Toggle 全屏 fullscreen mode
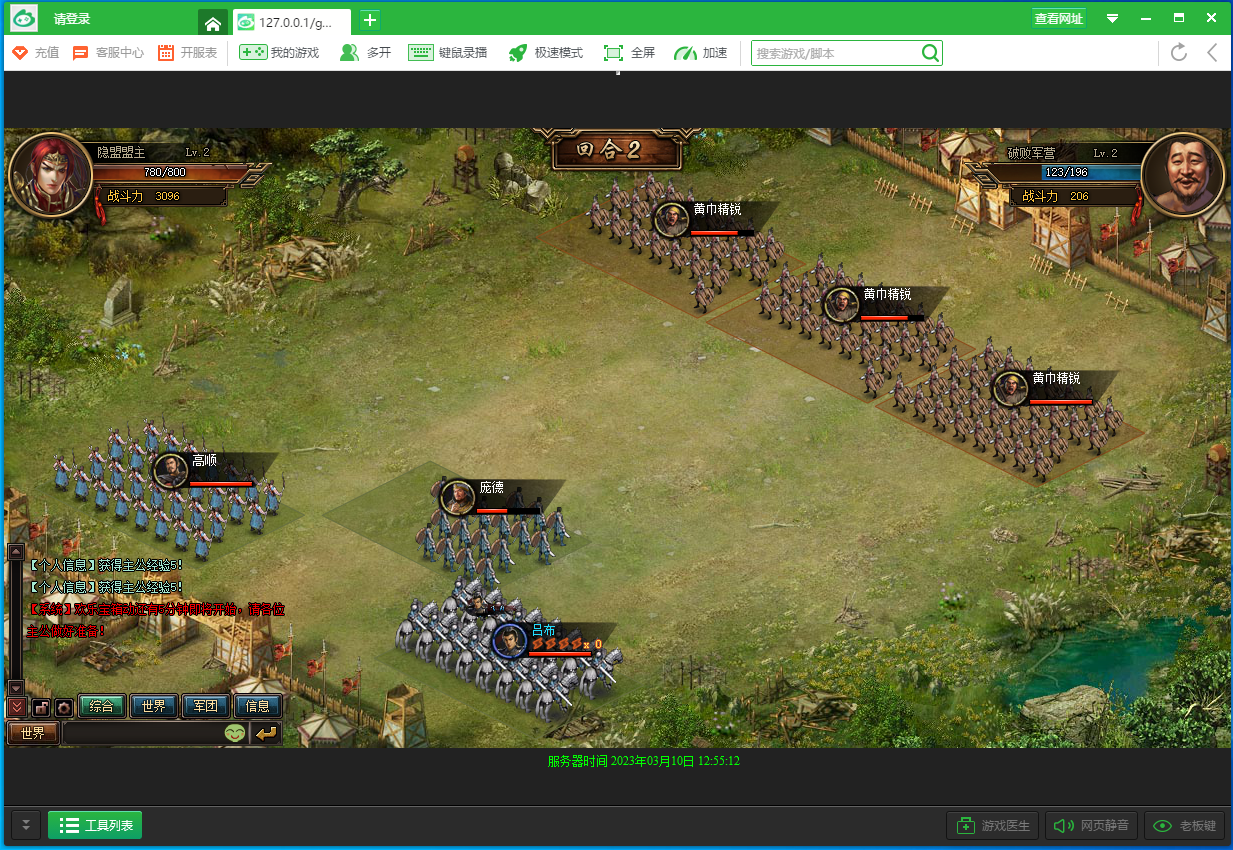This screenshot has height=850, width=1233. point(629,53)
